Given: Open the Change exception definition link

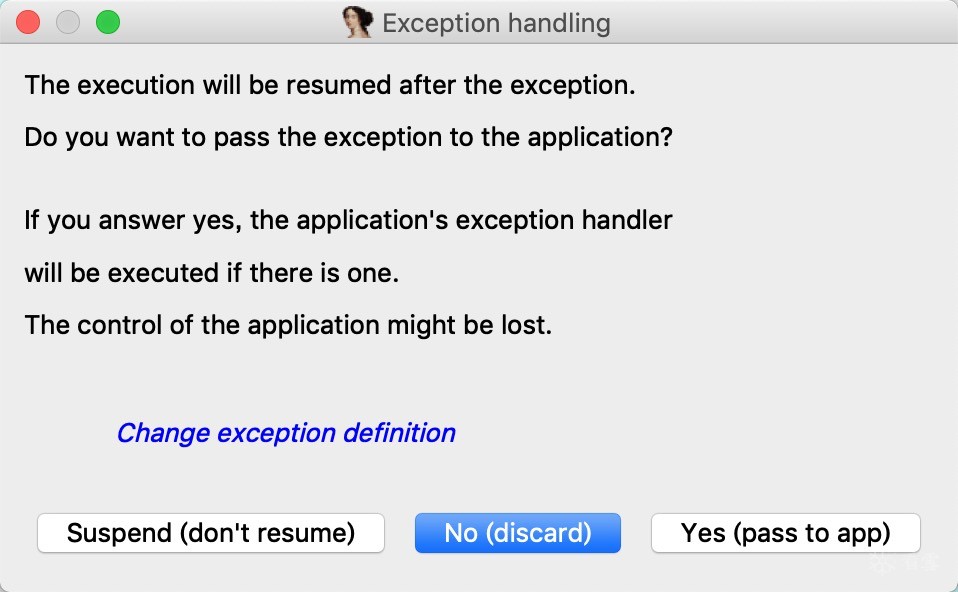Looking at the screenshot, I should point(286,433).
